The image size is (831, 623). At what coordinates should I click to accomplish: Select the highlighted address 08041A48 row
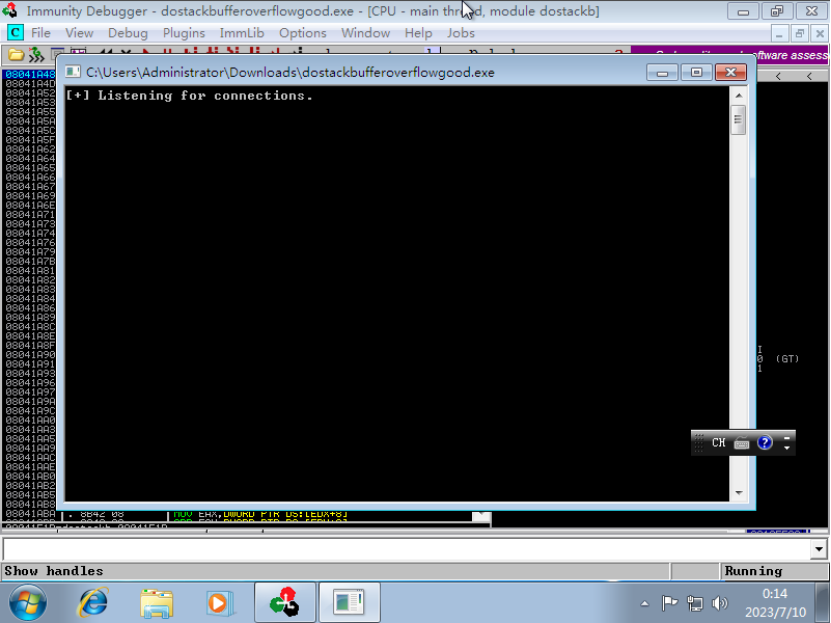tap(30, 74)
